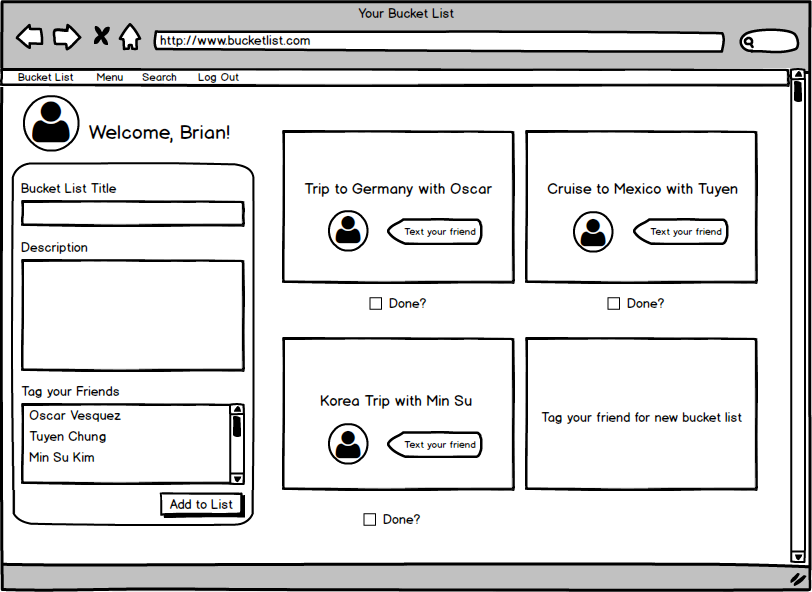This screenshot has height=592, width=812.
Task: Click page scrollbar up arrow
Action: coord(798,75)
